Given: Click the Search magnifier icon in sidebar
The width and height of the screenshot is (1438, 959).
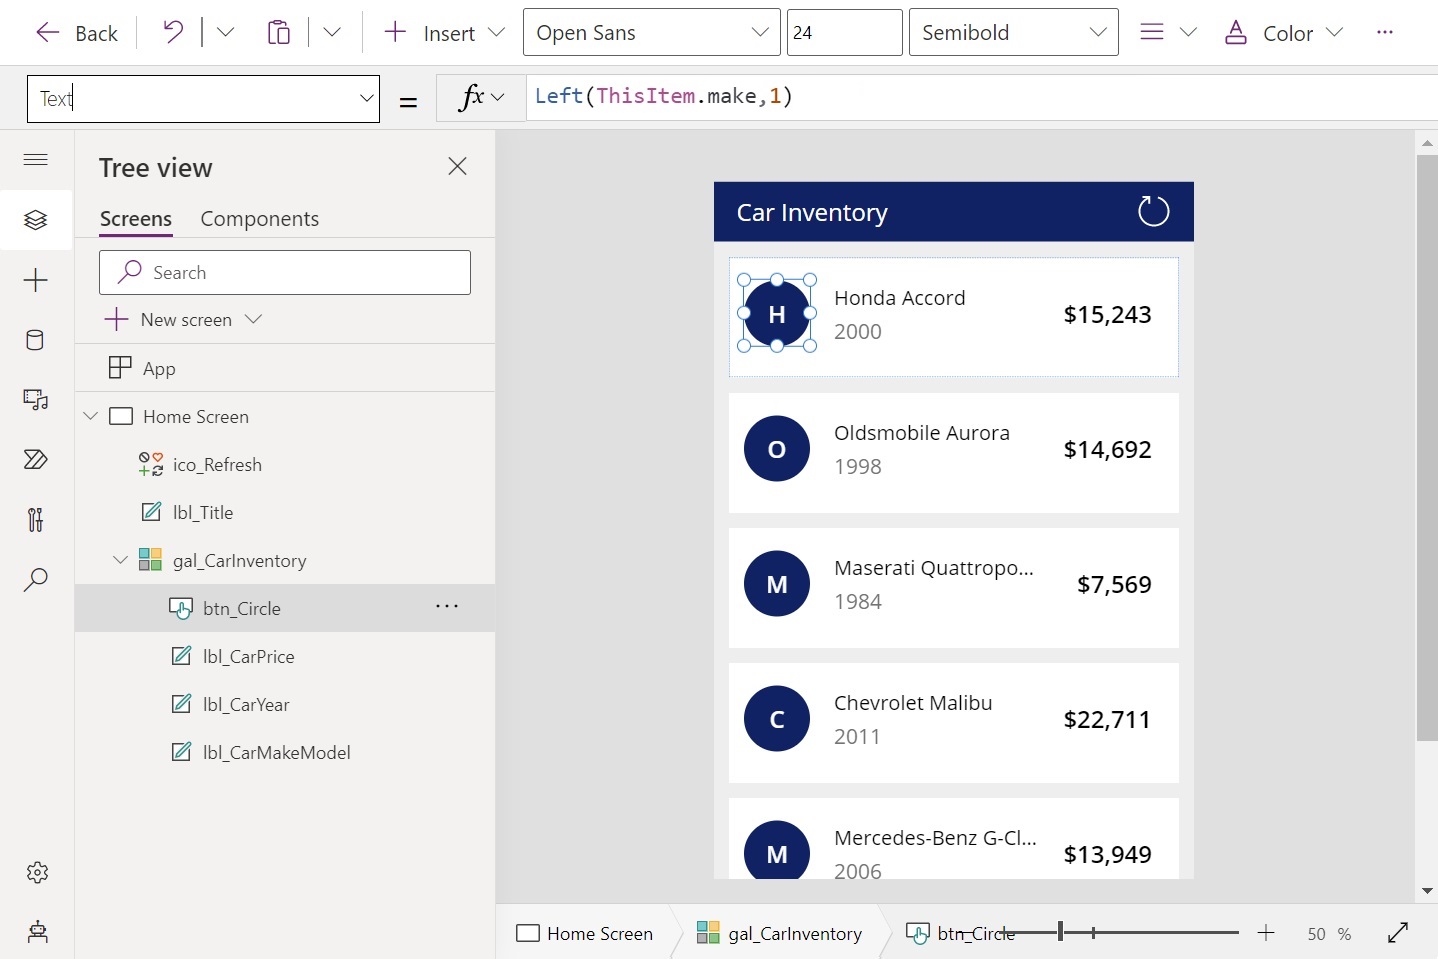Looking at the screenshot, I should (x=35, y=580).
